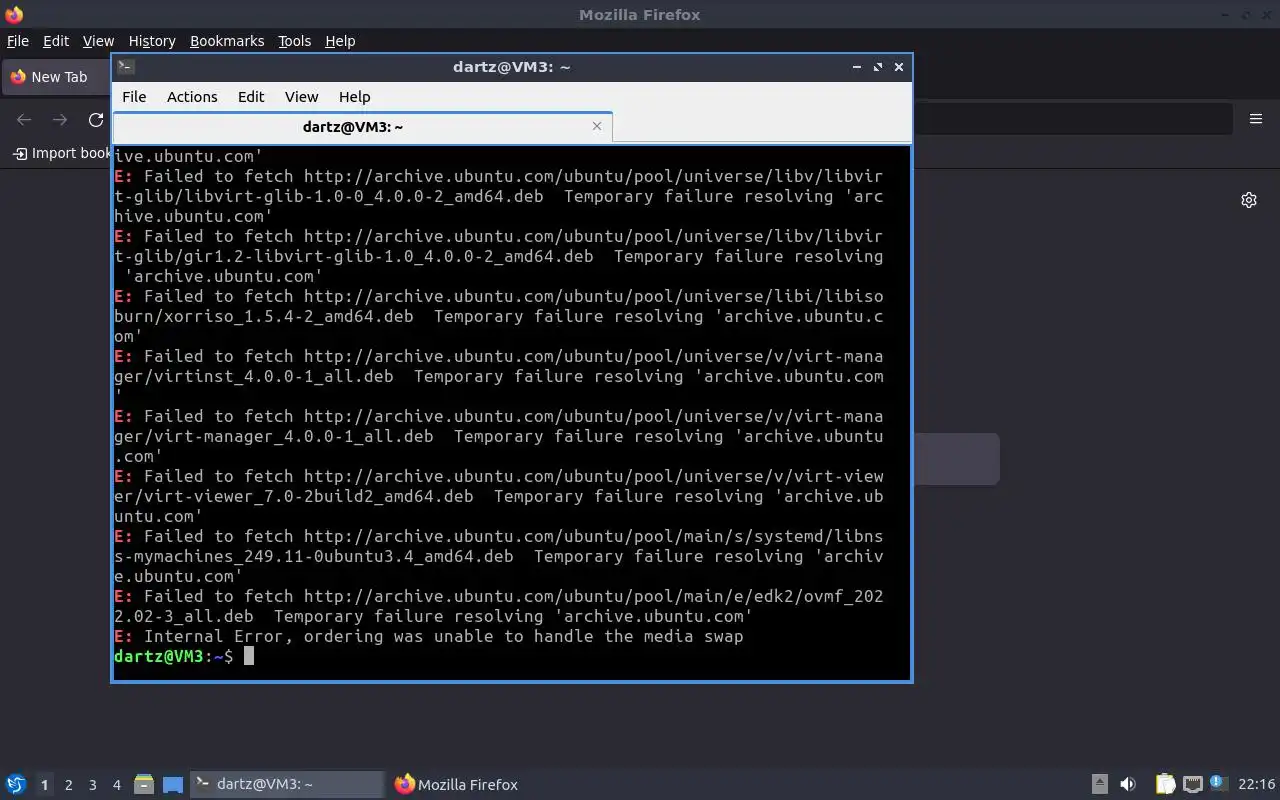The height and width of the screenshot is (800, 1280).
Task: Open Firefox File menu
Action: (18, 41)
